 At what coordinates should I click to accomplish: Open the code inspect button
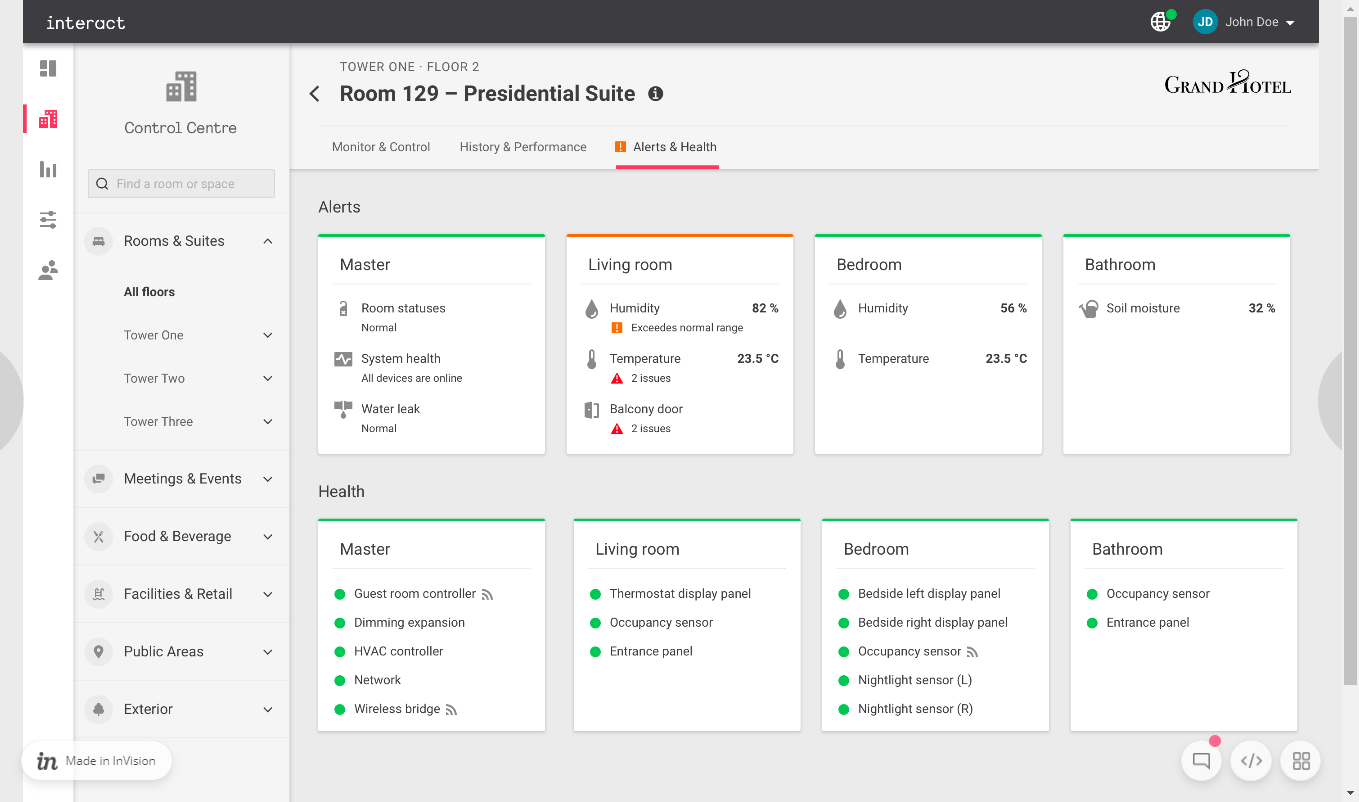click(1251, 761)
